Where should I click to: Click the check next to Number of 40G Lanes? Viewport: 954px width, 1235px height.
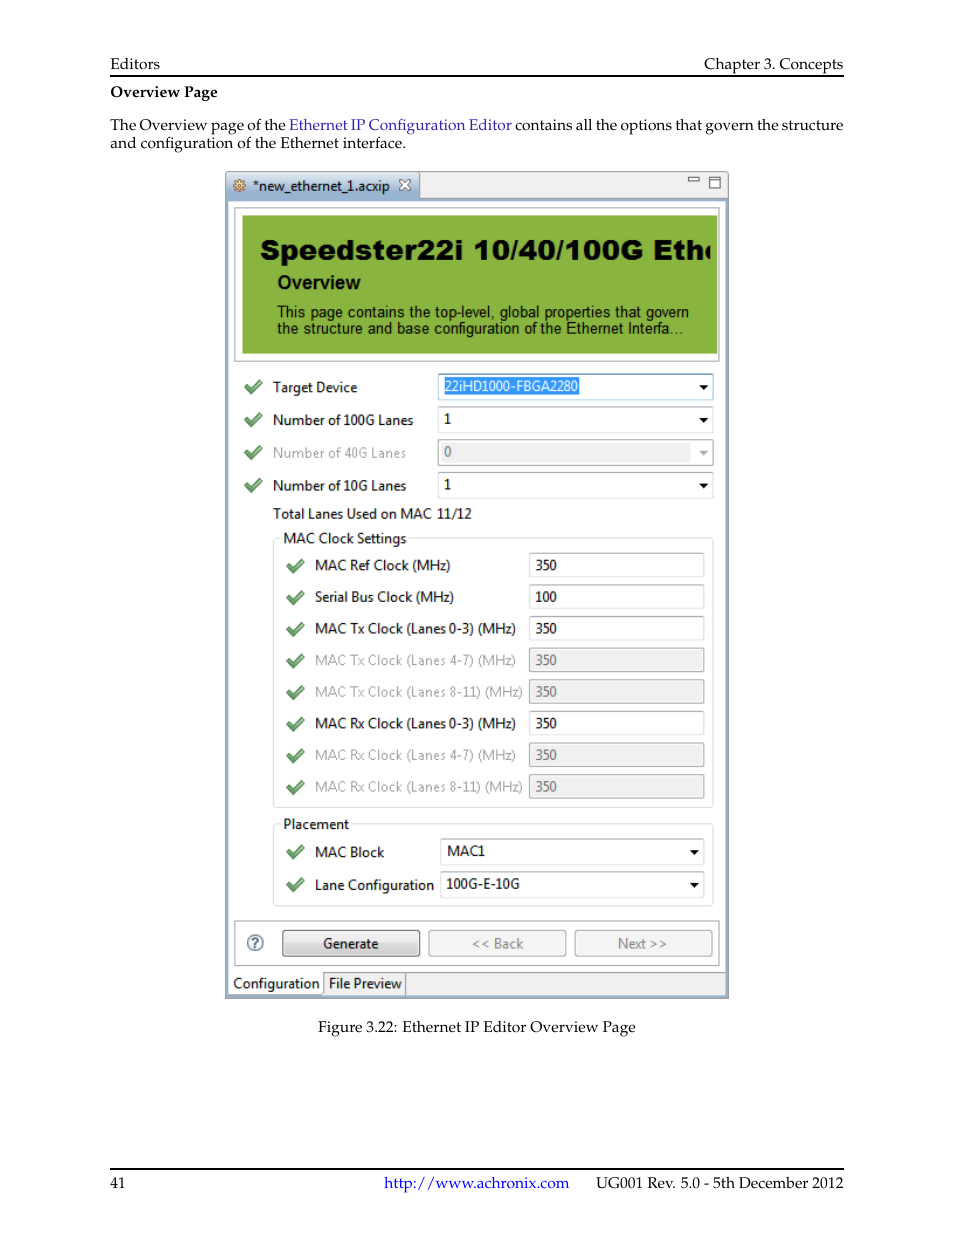point(253,453)
